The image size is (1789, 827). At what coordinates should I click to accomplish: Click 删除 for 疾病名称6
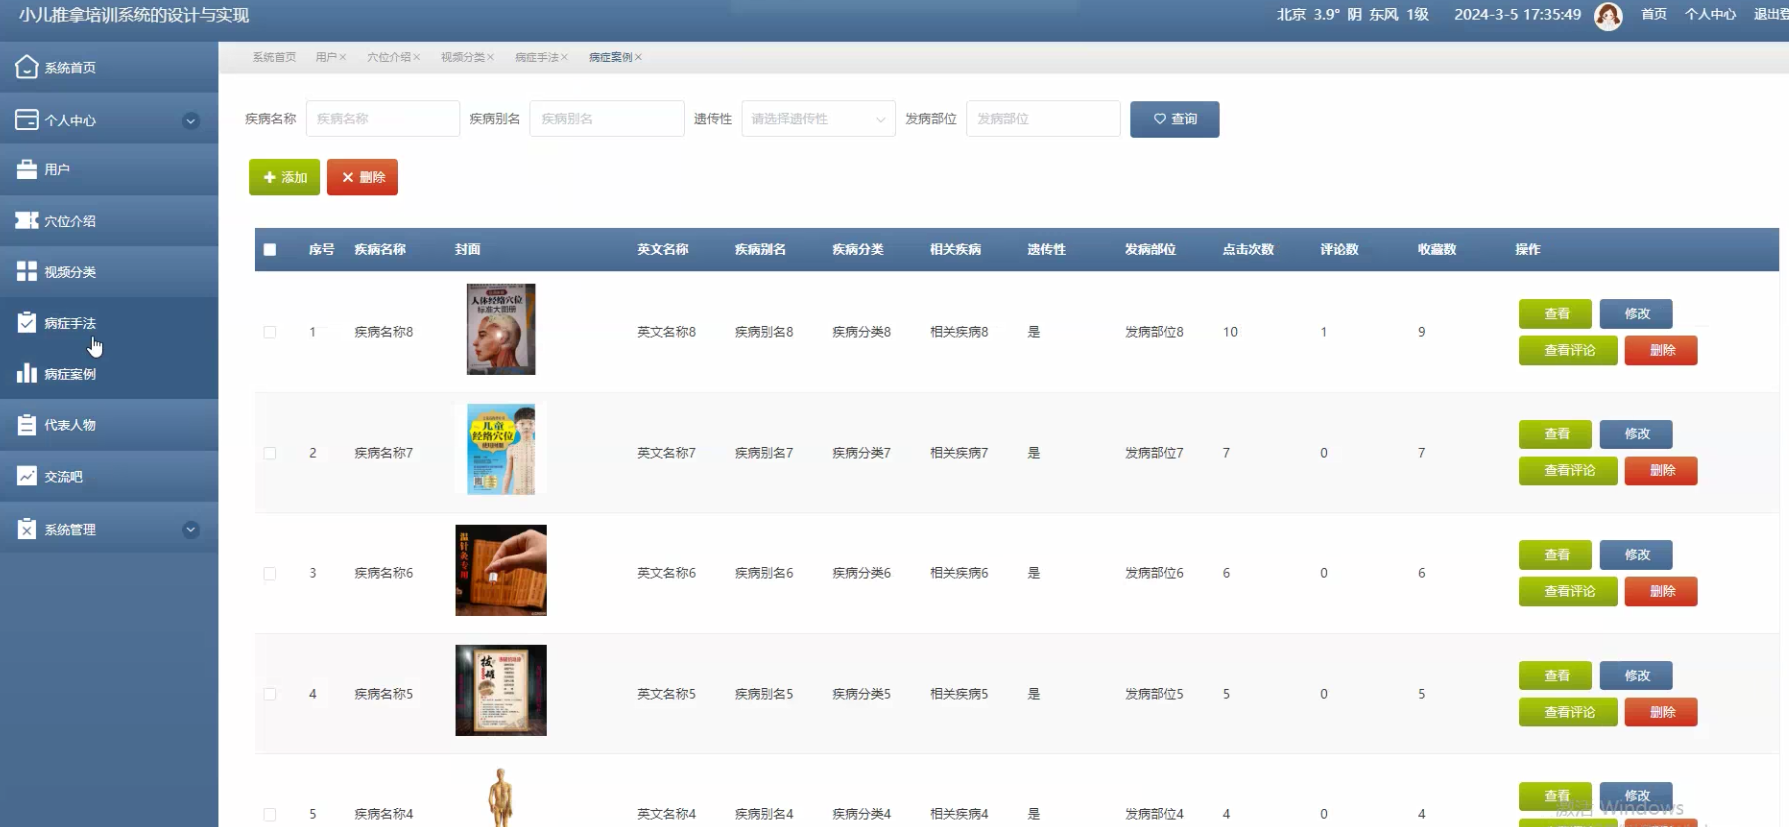pyautogui.click(x=1661, y=591)
